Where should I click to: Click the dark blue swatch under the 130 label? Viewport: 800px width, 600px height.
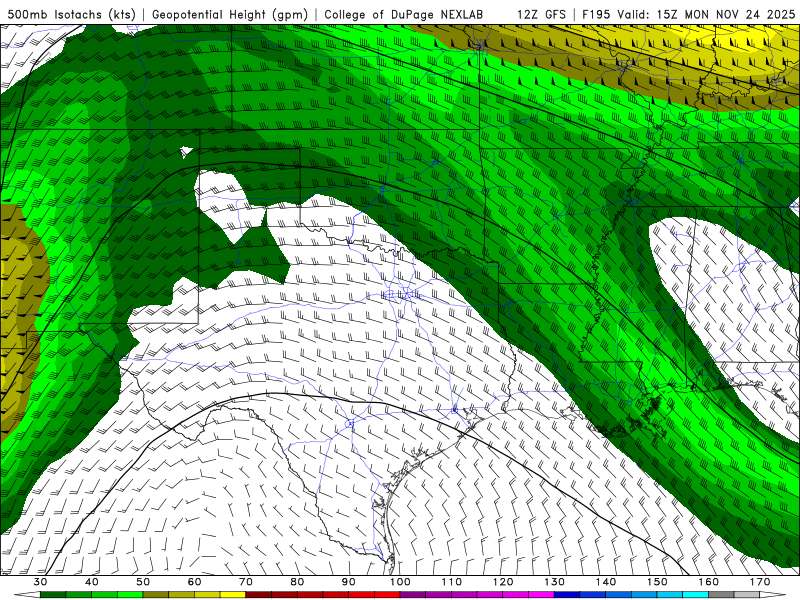click(x=567, y=595)
